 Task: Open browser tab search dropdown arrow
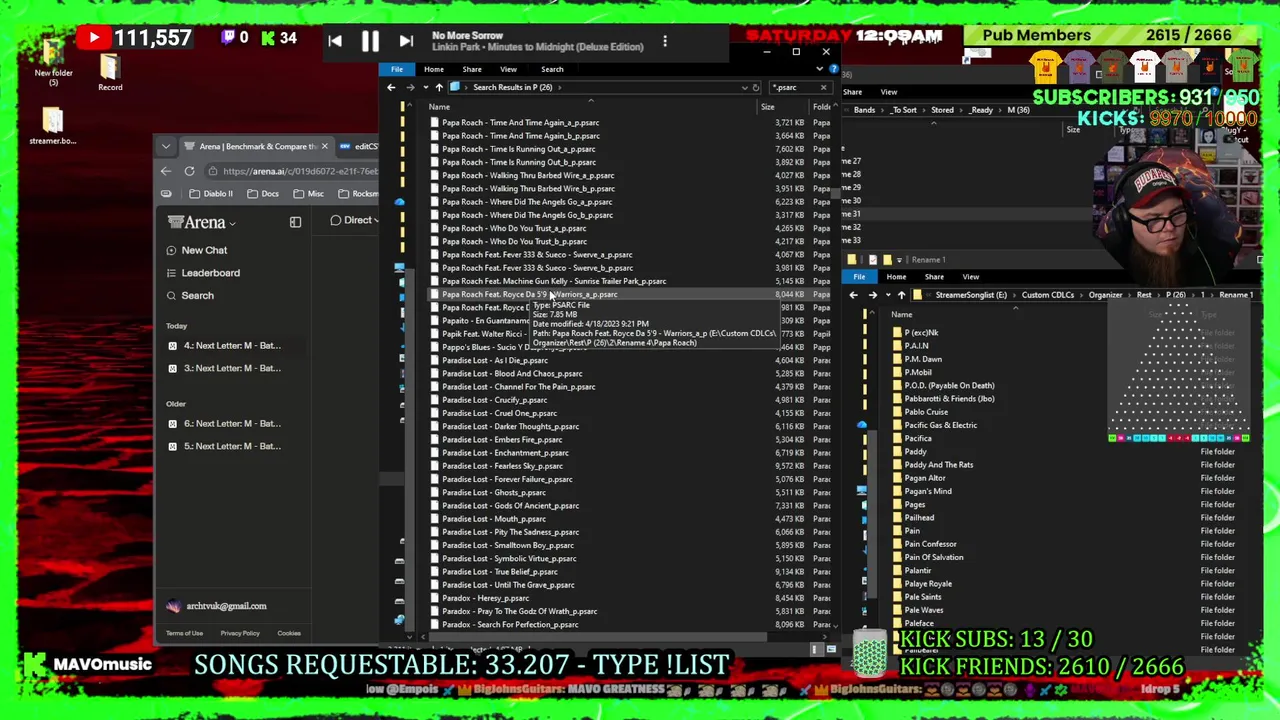click(x=166, y=146)
